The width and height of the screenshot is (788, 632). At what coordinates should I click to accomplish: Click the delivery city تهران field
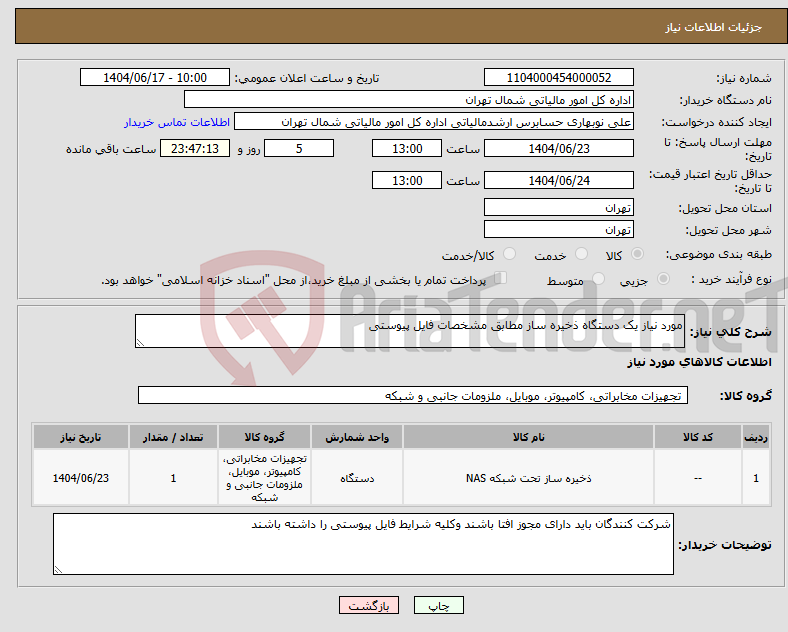pos(558,229)
